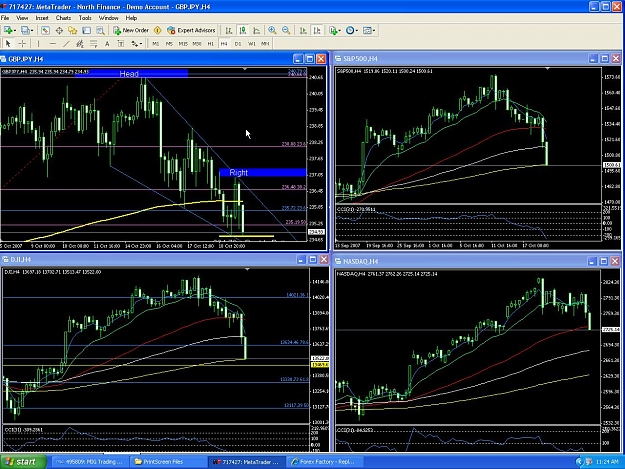Draw a horizontal line tool
Screen dimensions: 625x469
pyautogui.click(x=53, y=44)
